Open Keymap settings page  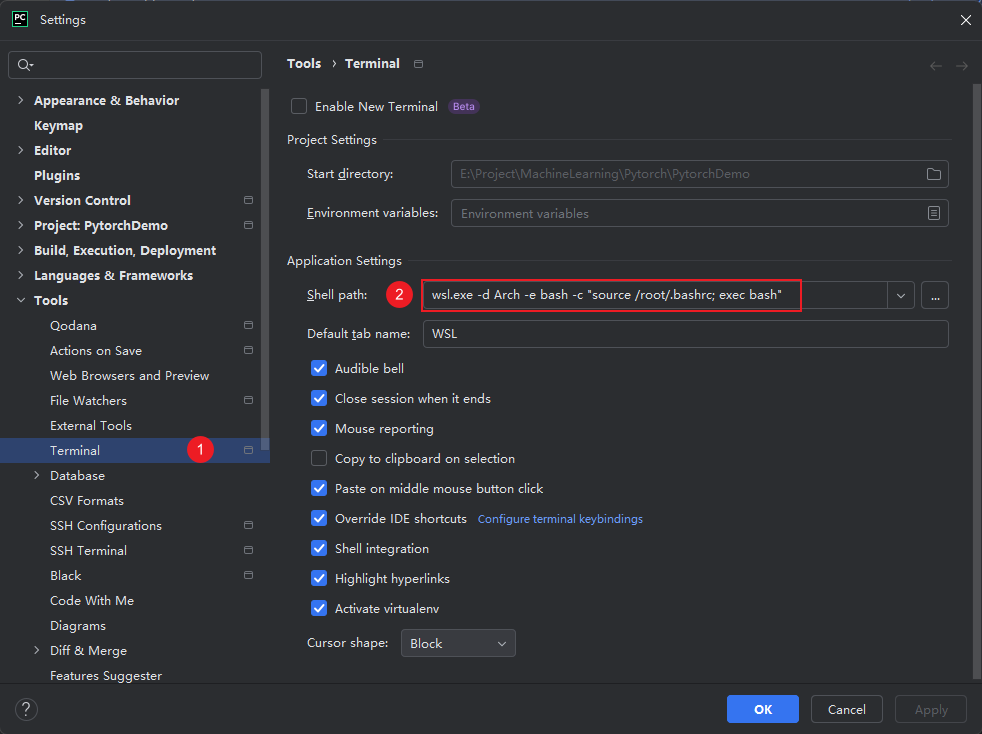[58, 125]
